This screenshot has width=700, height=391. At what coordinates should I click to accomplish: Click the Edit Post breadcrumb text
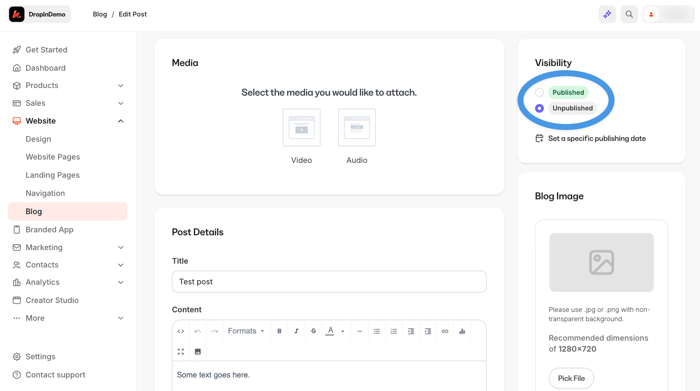pyautogui.click(x=133, y=14)
